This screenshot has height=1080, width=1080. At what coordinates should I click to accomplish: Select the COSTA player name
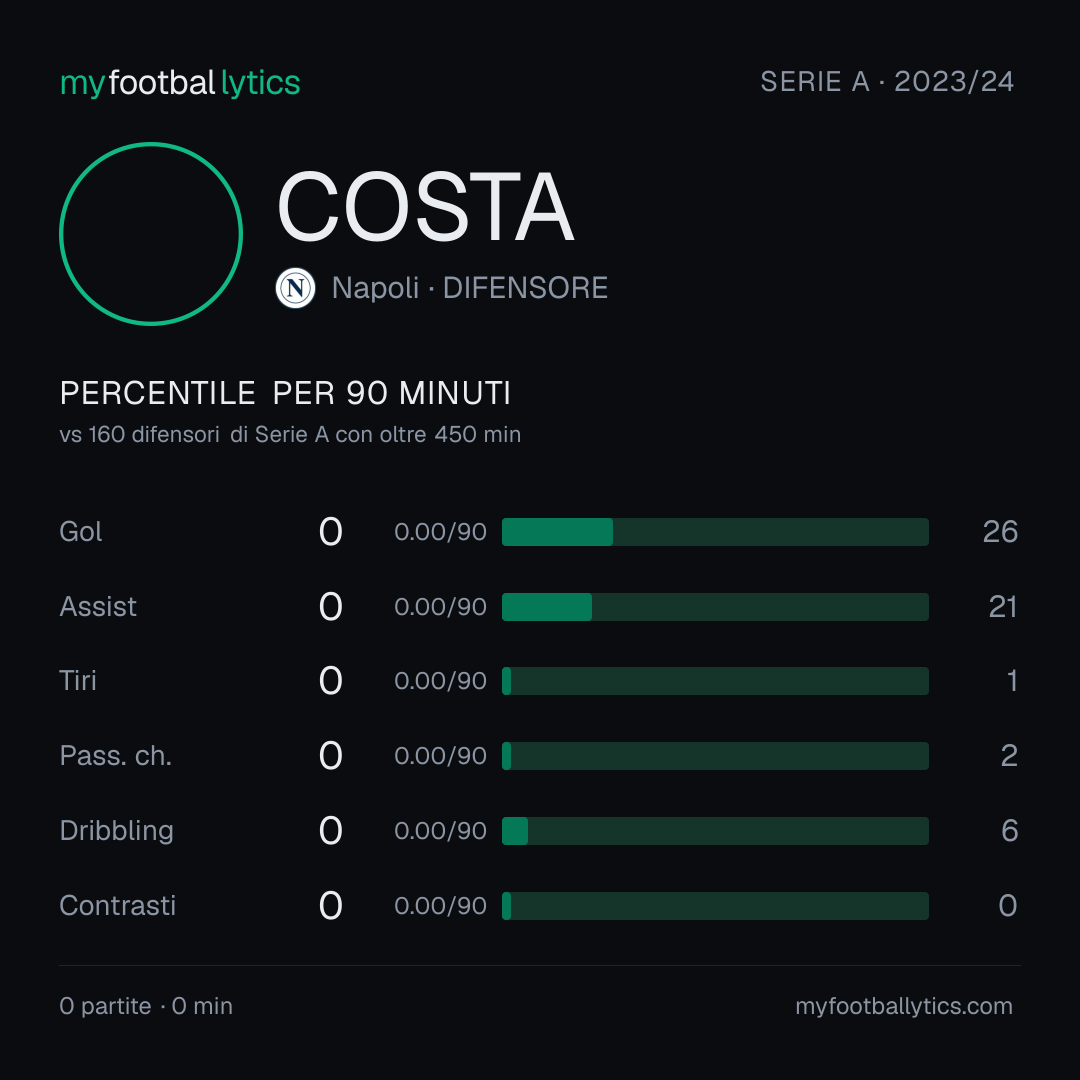425,207
